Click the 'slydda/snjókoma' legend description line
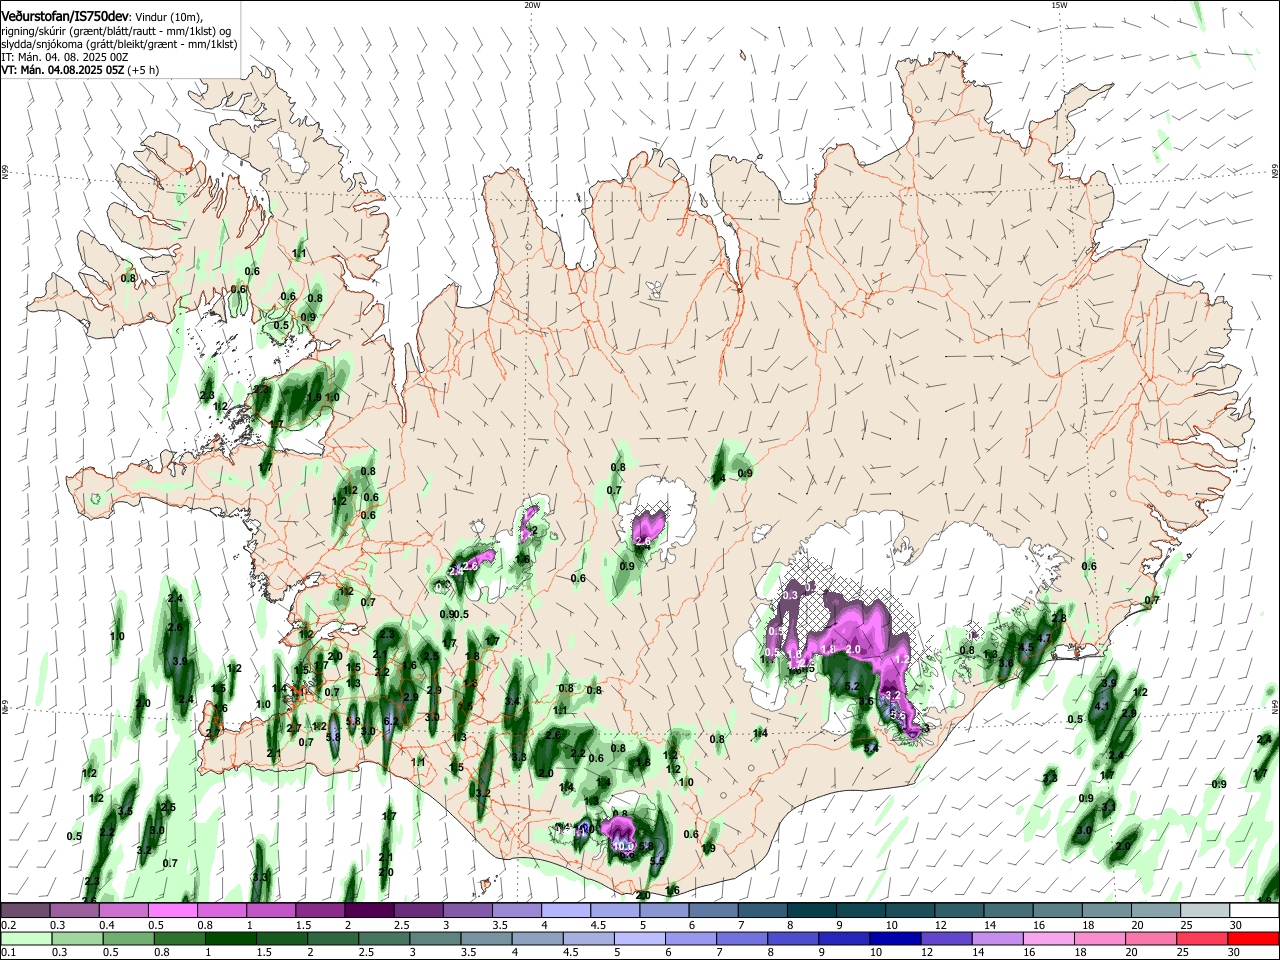Image resolution: width=1280 pixels, height=960 pixels. (119, 44)
